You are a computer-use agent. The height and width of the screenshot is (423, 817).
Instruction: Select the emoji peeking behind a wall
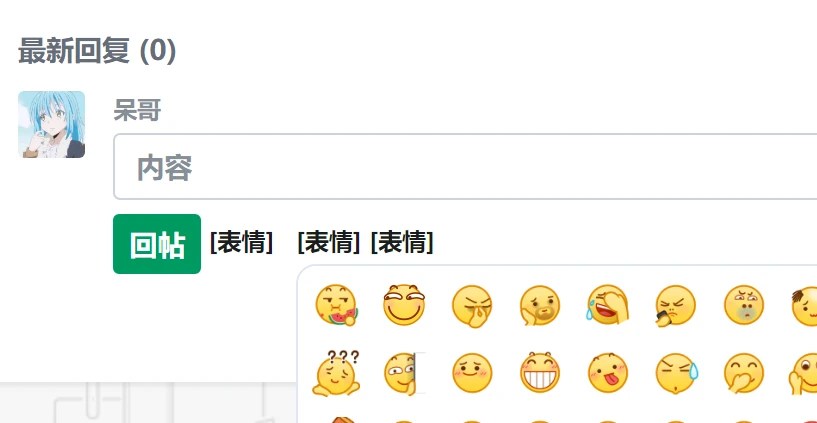(x=404, y=373)
